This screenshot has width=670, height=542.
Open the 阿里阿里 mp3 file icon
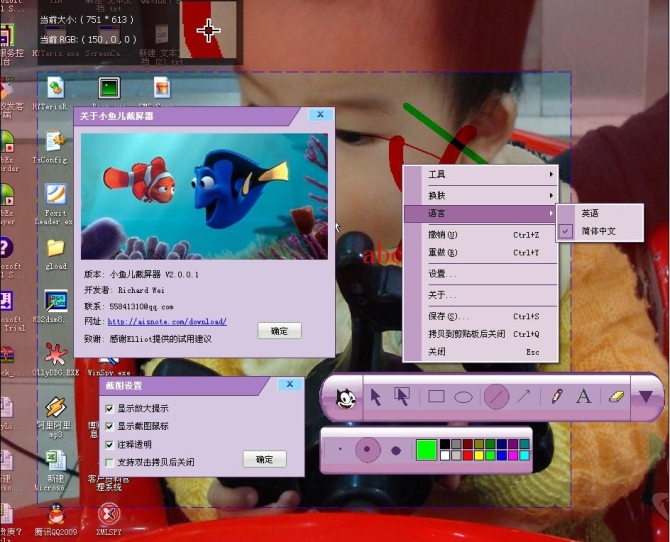[x=54, y=417]
